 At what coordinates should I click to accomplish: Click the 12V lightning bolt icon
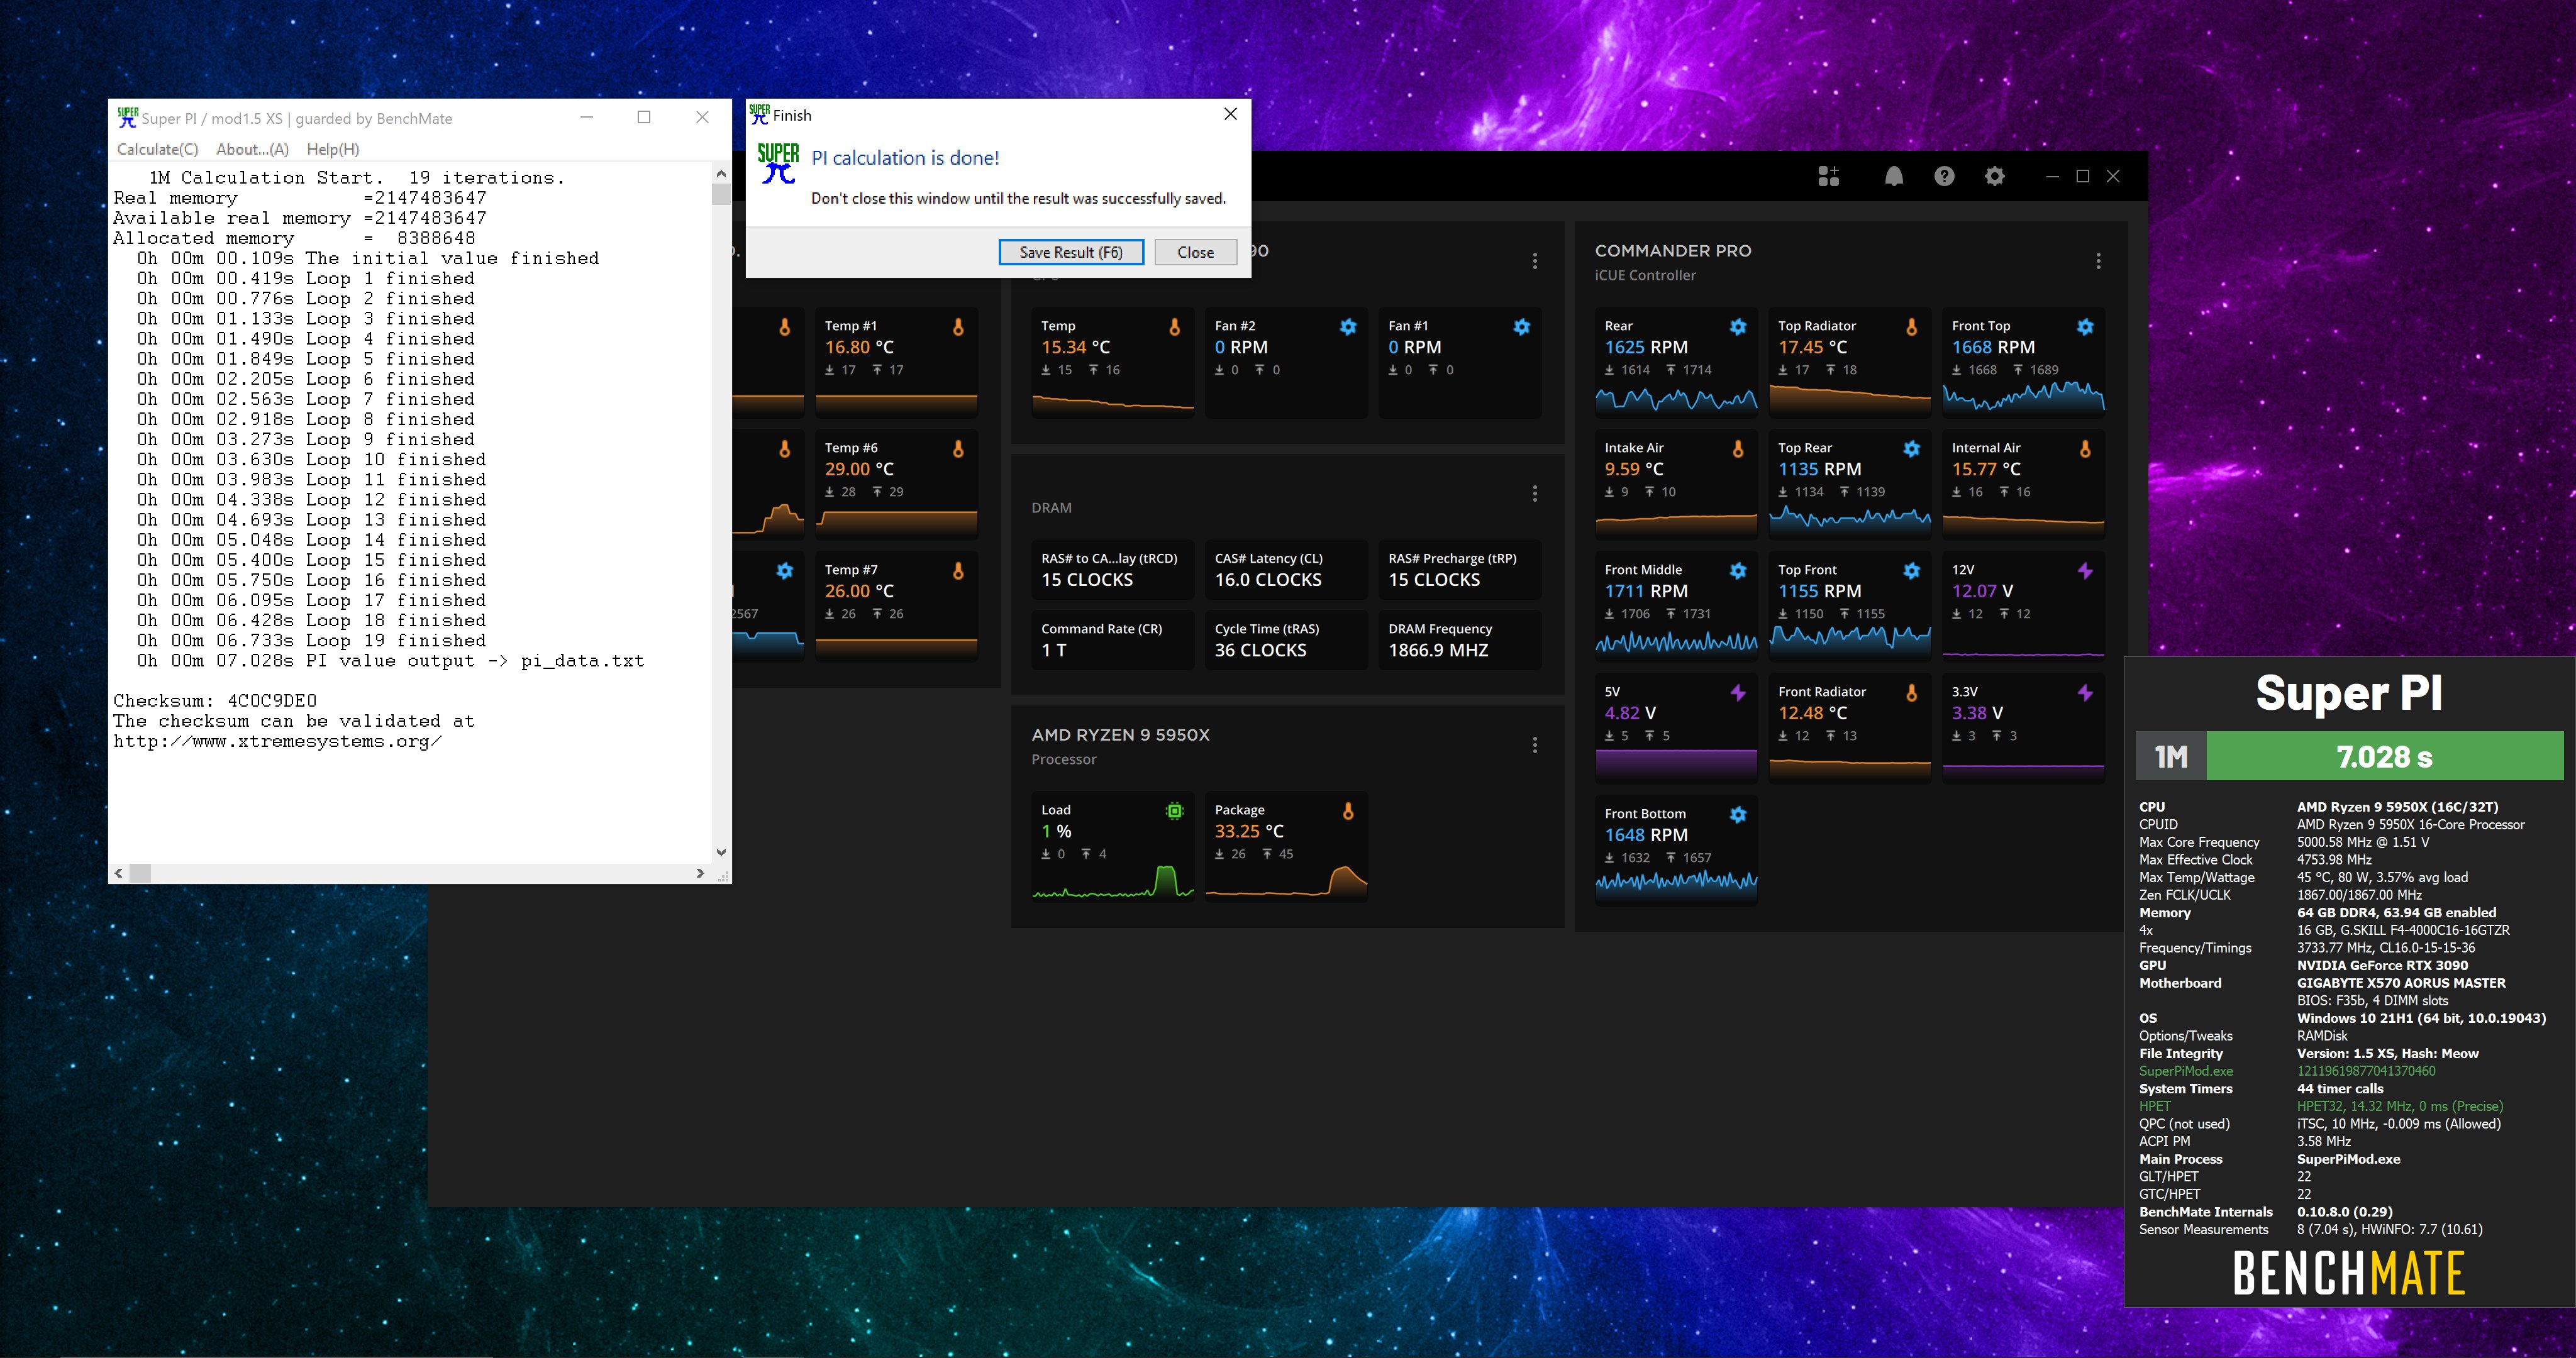pos(2085,571)
